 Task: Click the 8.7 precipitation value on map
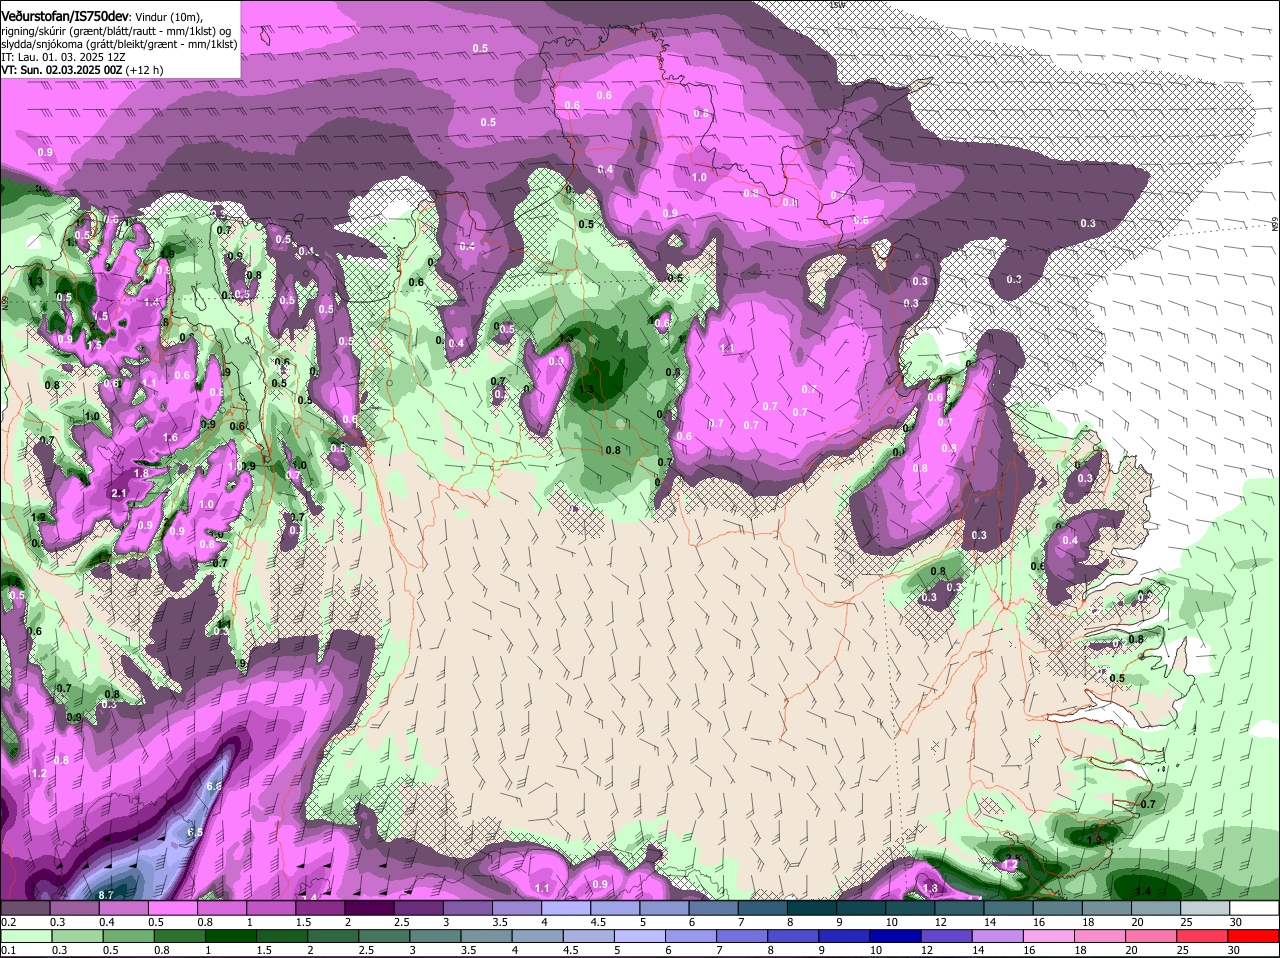[x=107, y=893]
